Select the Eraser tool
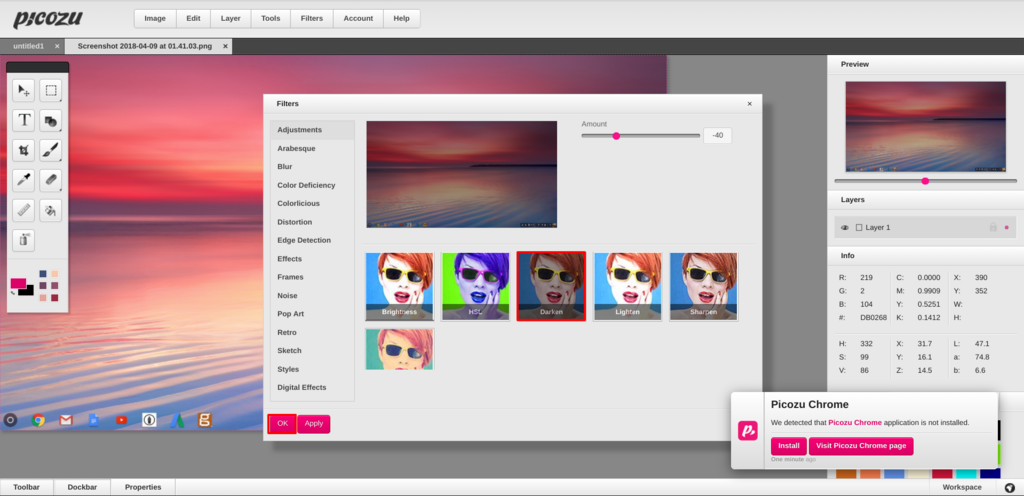The width and height of the screenshot is (1024, 496). coord(50,180)
